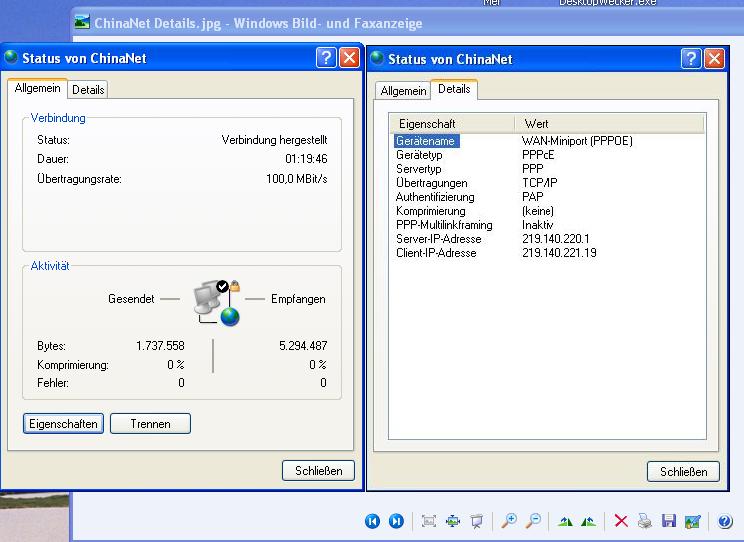Image resolution: width=744 pixels, height=542 pixels.
Task: Save a copy via floppy icon
Action: pos(669,521)
